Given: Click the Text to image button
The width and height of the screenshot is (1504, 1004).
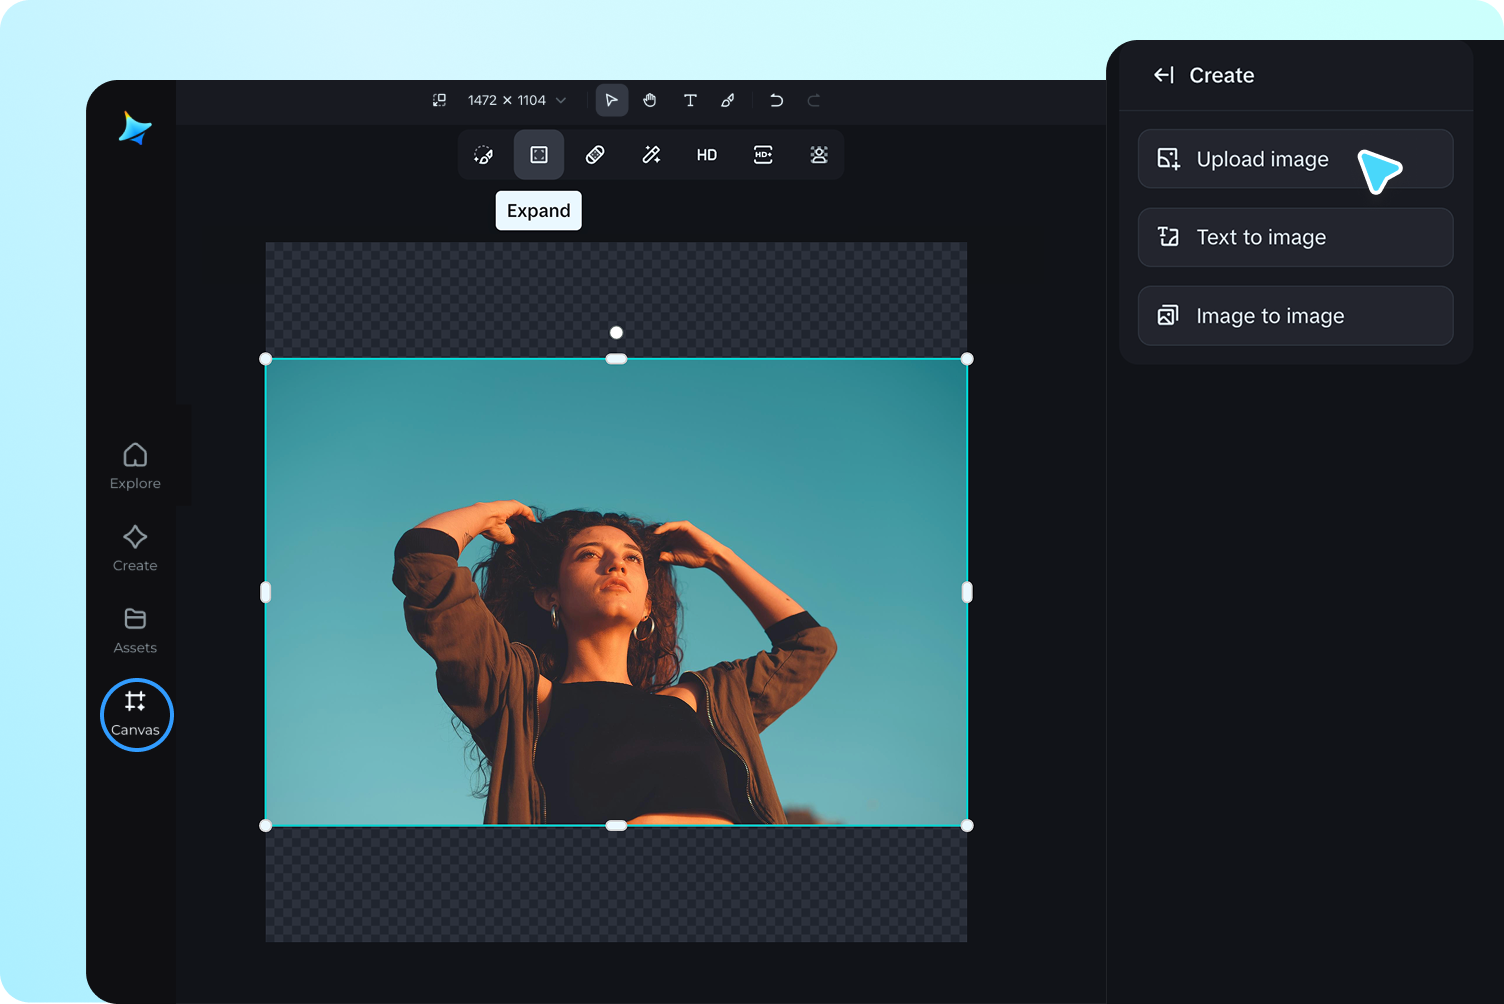Looking at the screenshot, I should pyautogui.click(x=1295, y=237).
